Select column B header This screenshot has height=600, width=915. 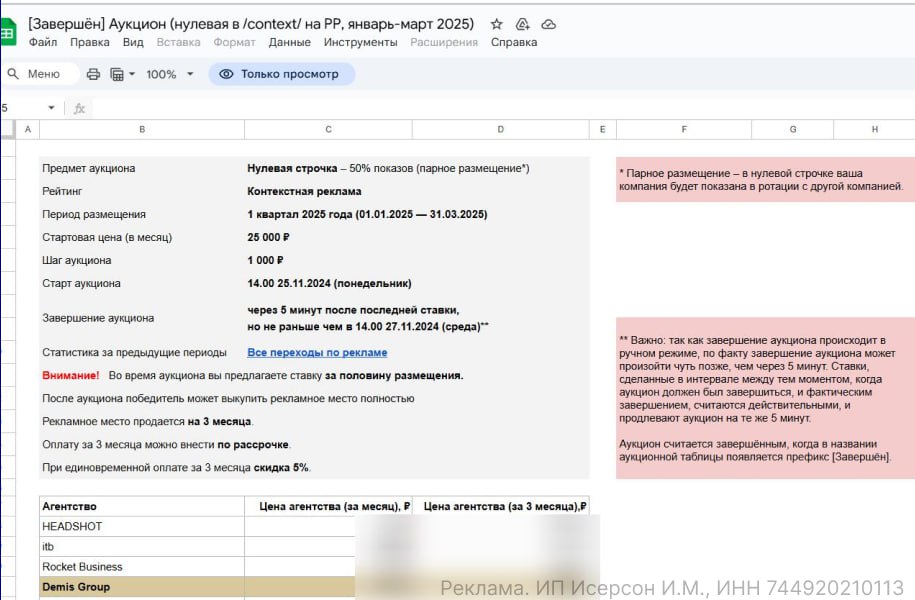[x=142, y=130]
